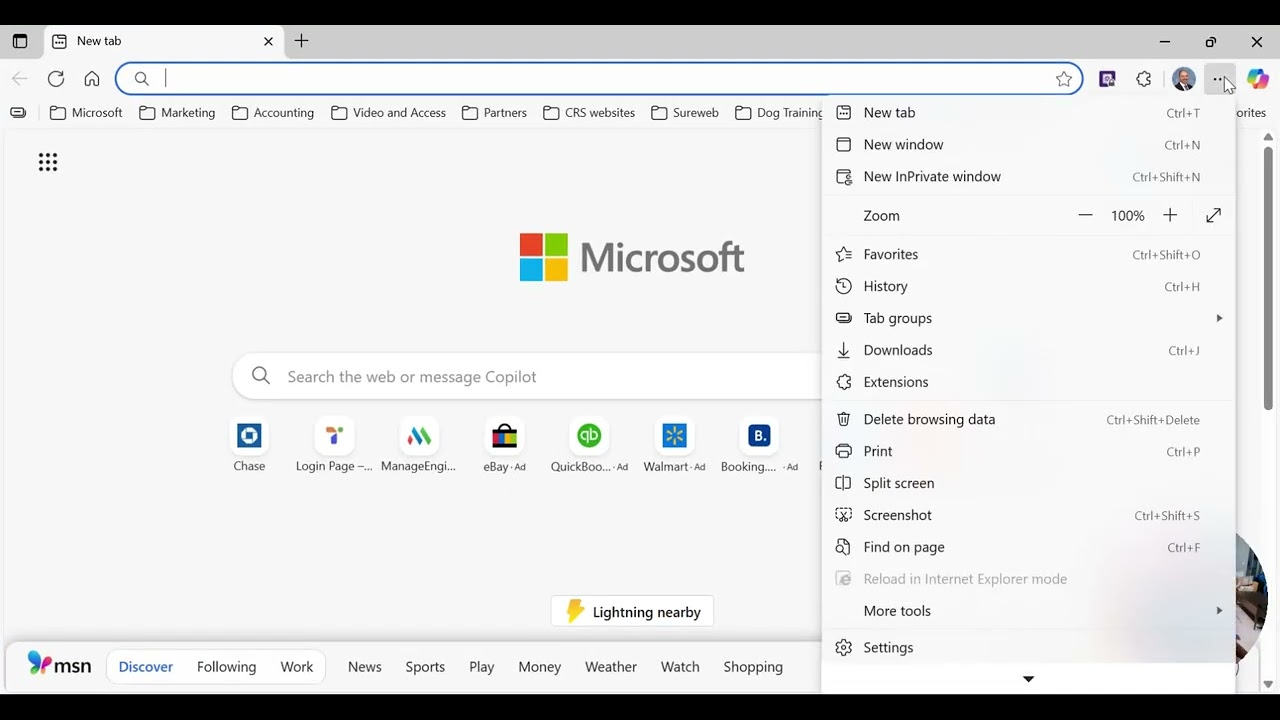Choose Find on page menu item
Image resolution: width=1280 pixels, height=720 pixels.
click(1028, 548)
